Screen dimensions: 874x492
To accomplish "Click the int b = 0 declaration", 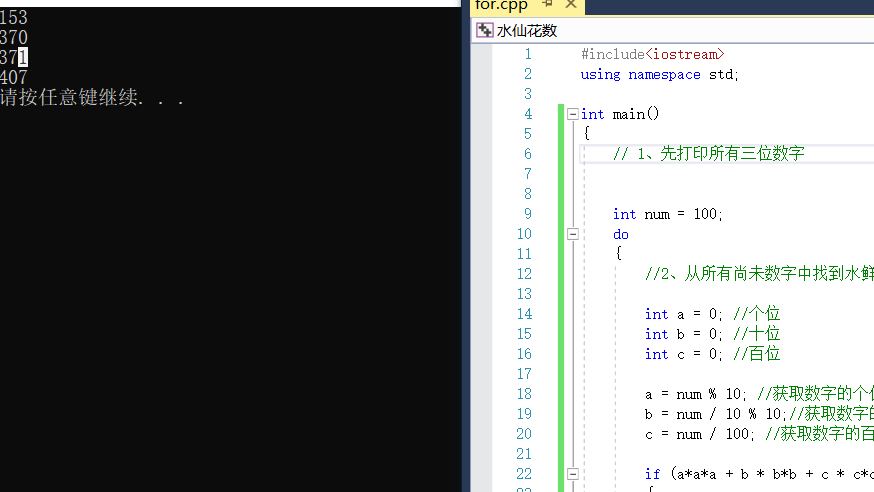I will pyautogui.click(x=683, y=334).
